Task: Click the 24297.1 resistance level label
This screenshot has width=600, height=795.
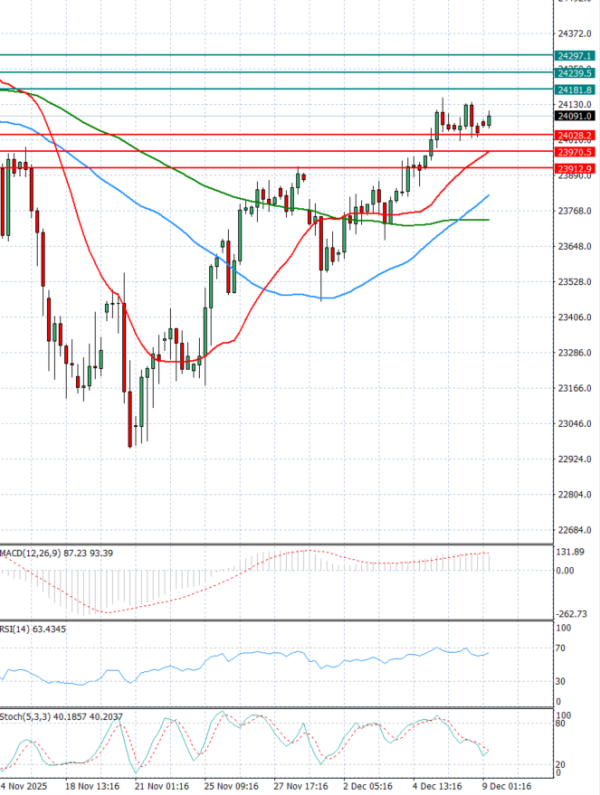Action: [576, 56]
